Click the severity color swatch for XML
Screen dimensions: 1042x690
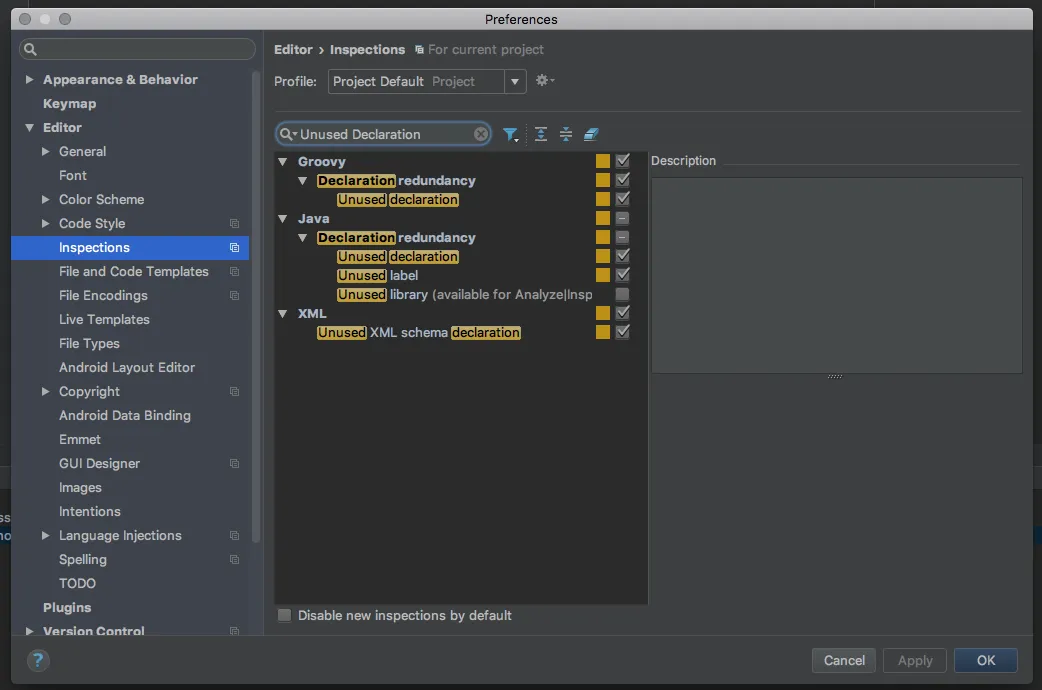602,313
